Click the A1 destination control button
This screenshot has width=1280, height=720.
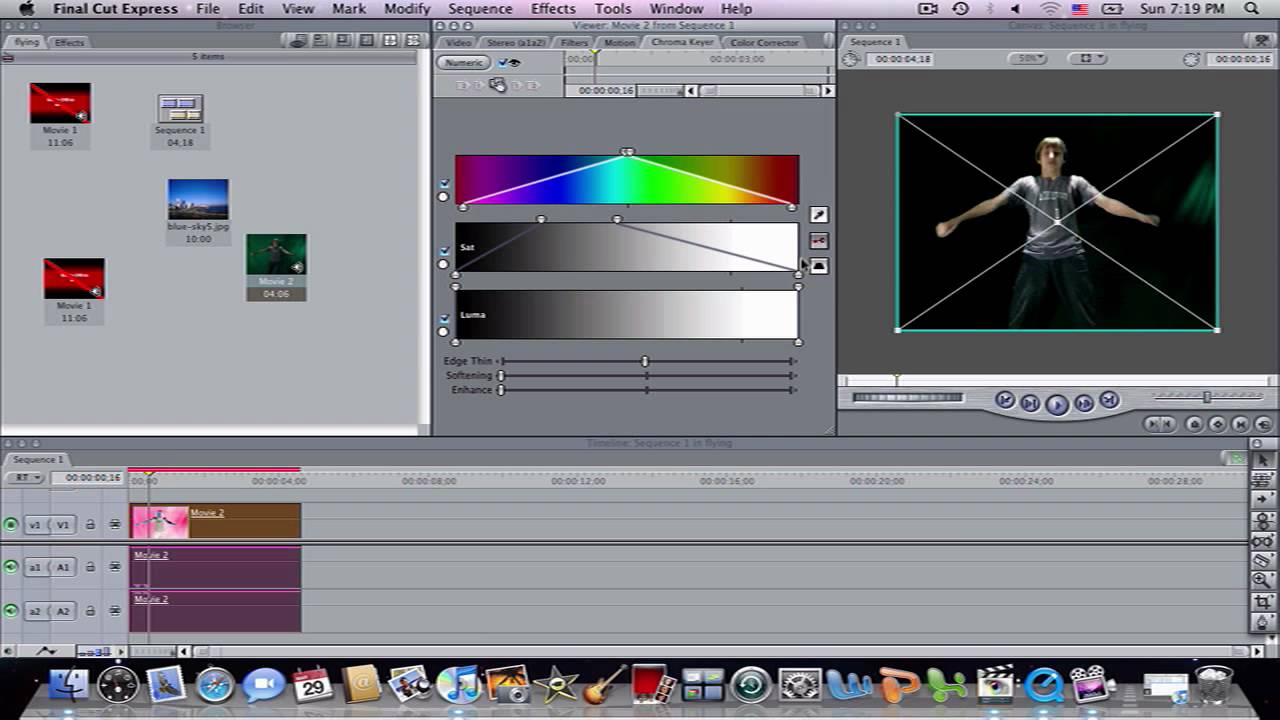tap(63, 567)
